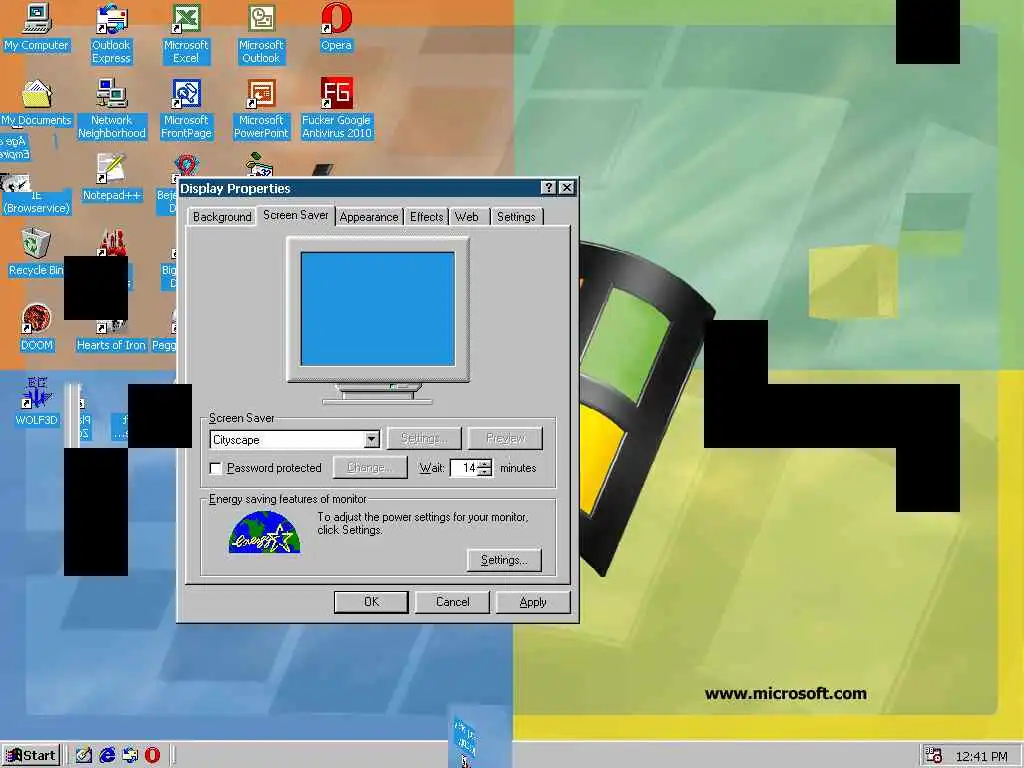Confirm with the OK button
Image resolution: width=1024 pixels, height=768 pixels.
click(371, 602)
